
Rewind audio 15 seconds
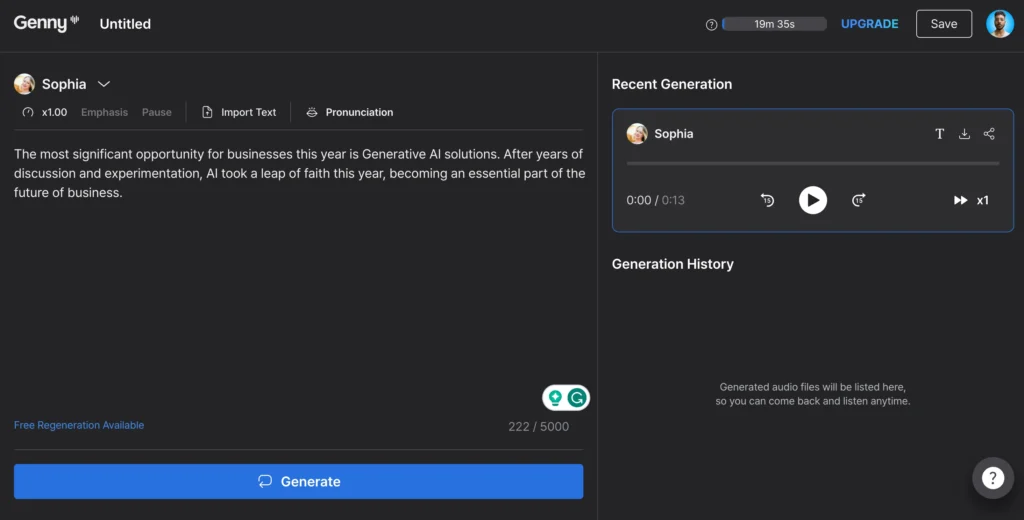tap(767, 200)
